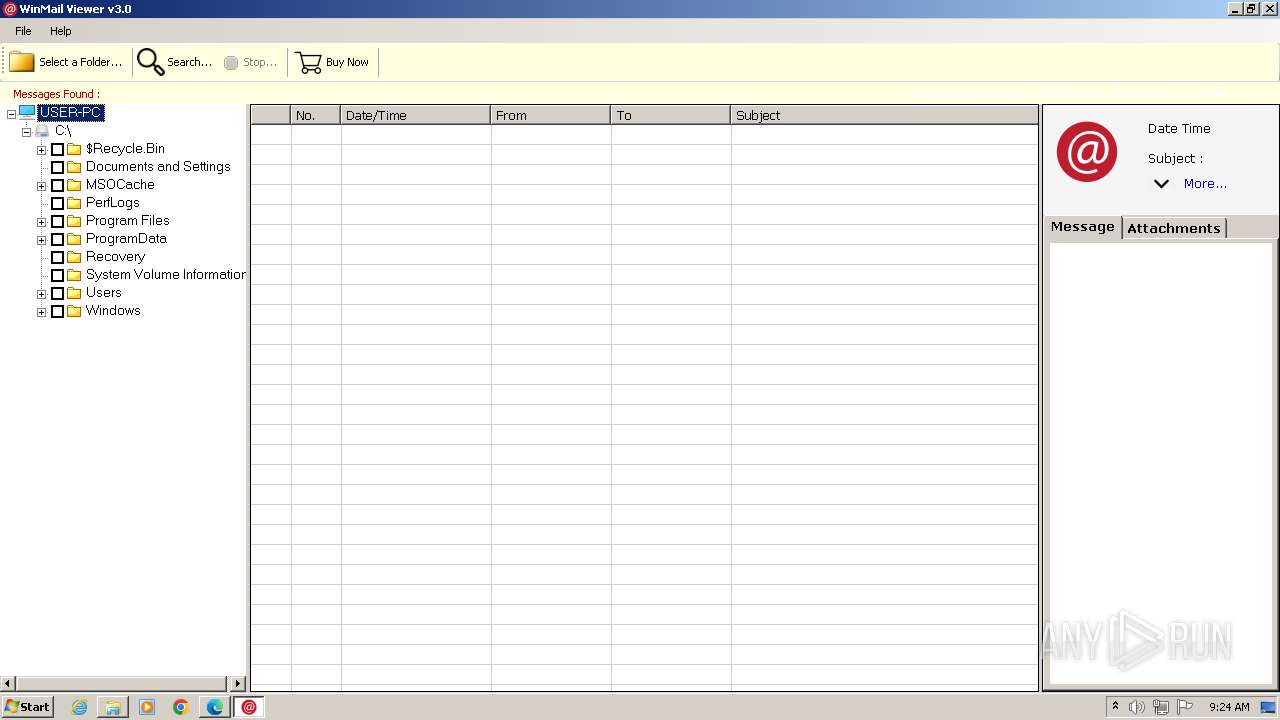This screenshot has height=720, width=1280.
Task: Open the Help menu
Action: 61,31
